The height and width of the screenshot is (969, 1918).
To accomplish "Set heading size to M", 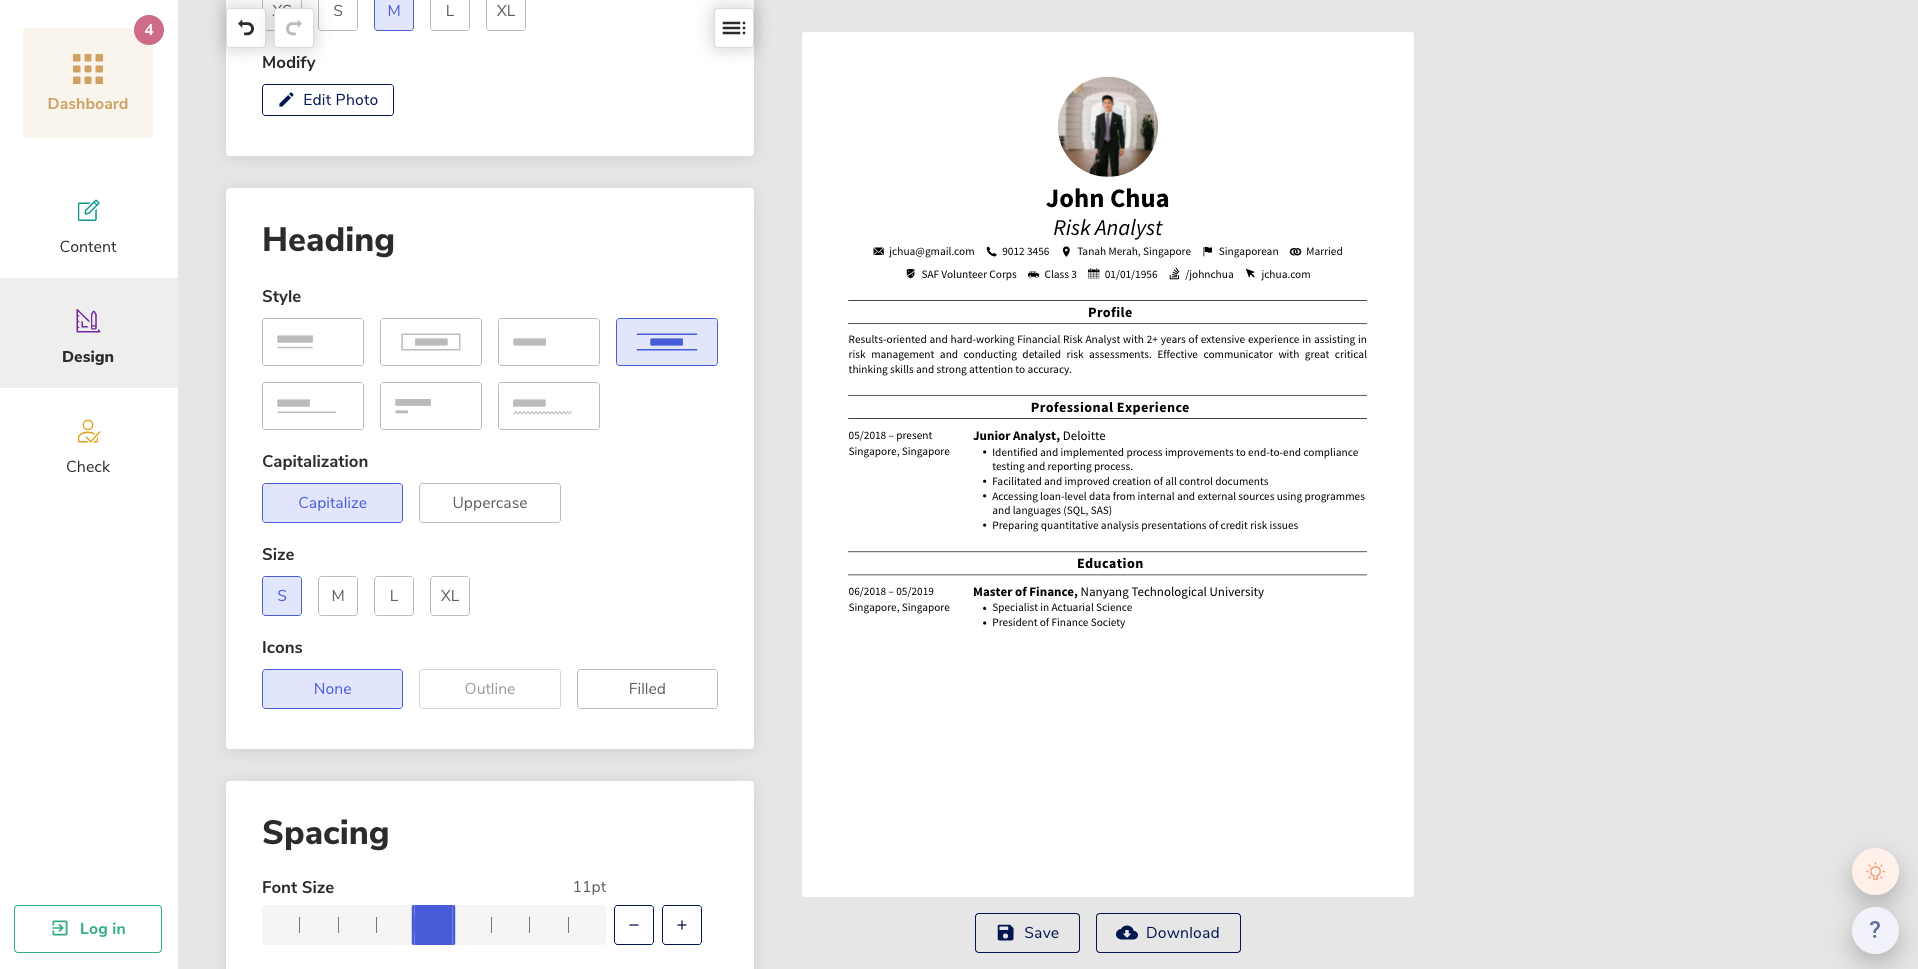I will click(x=338, y=596).
